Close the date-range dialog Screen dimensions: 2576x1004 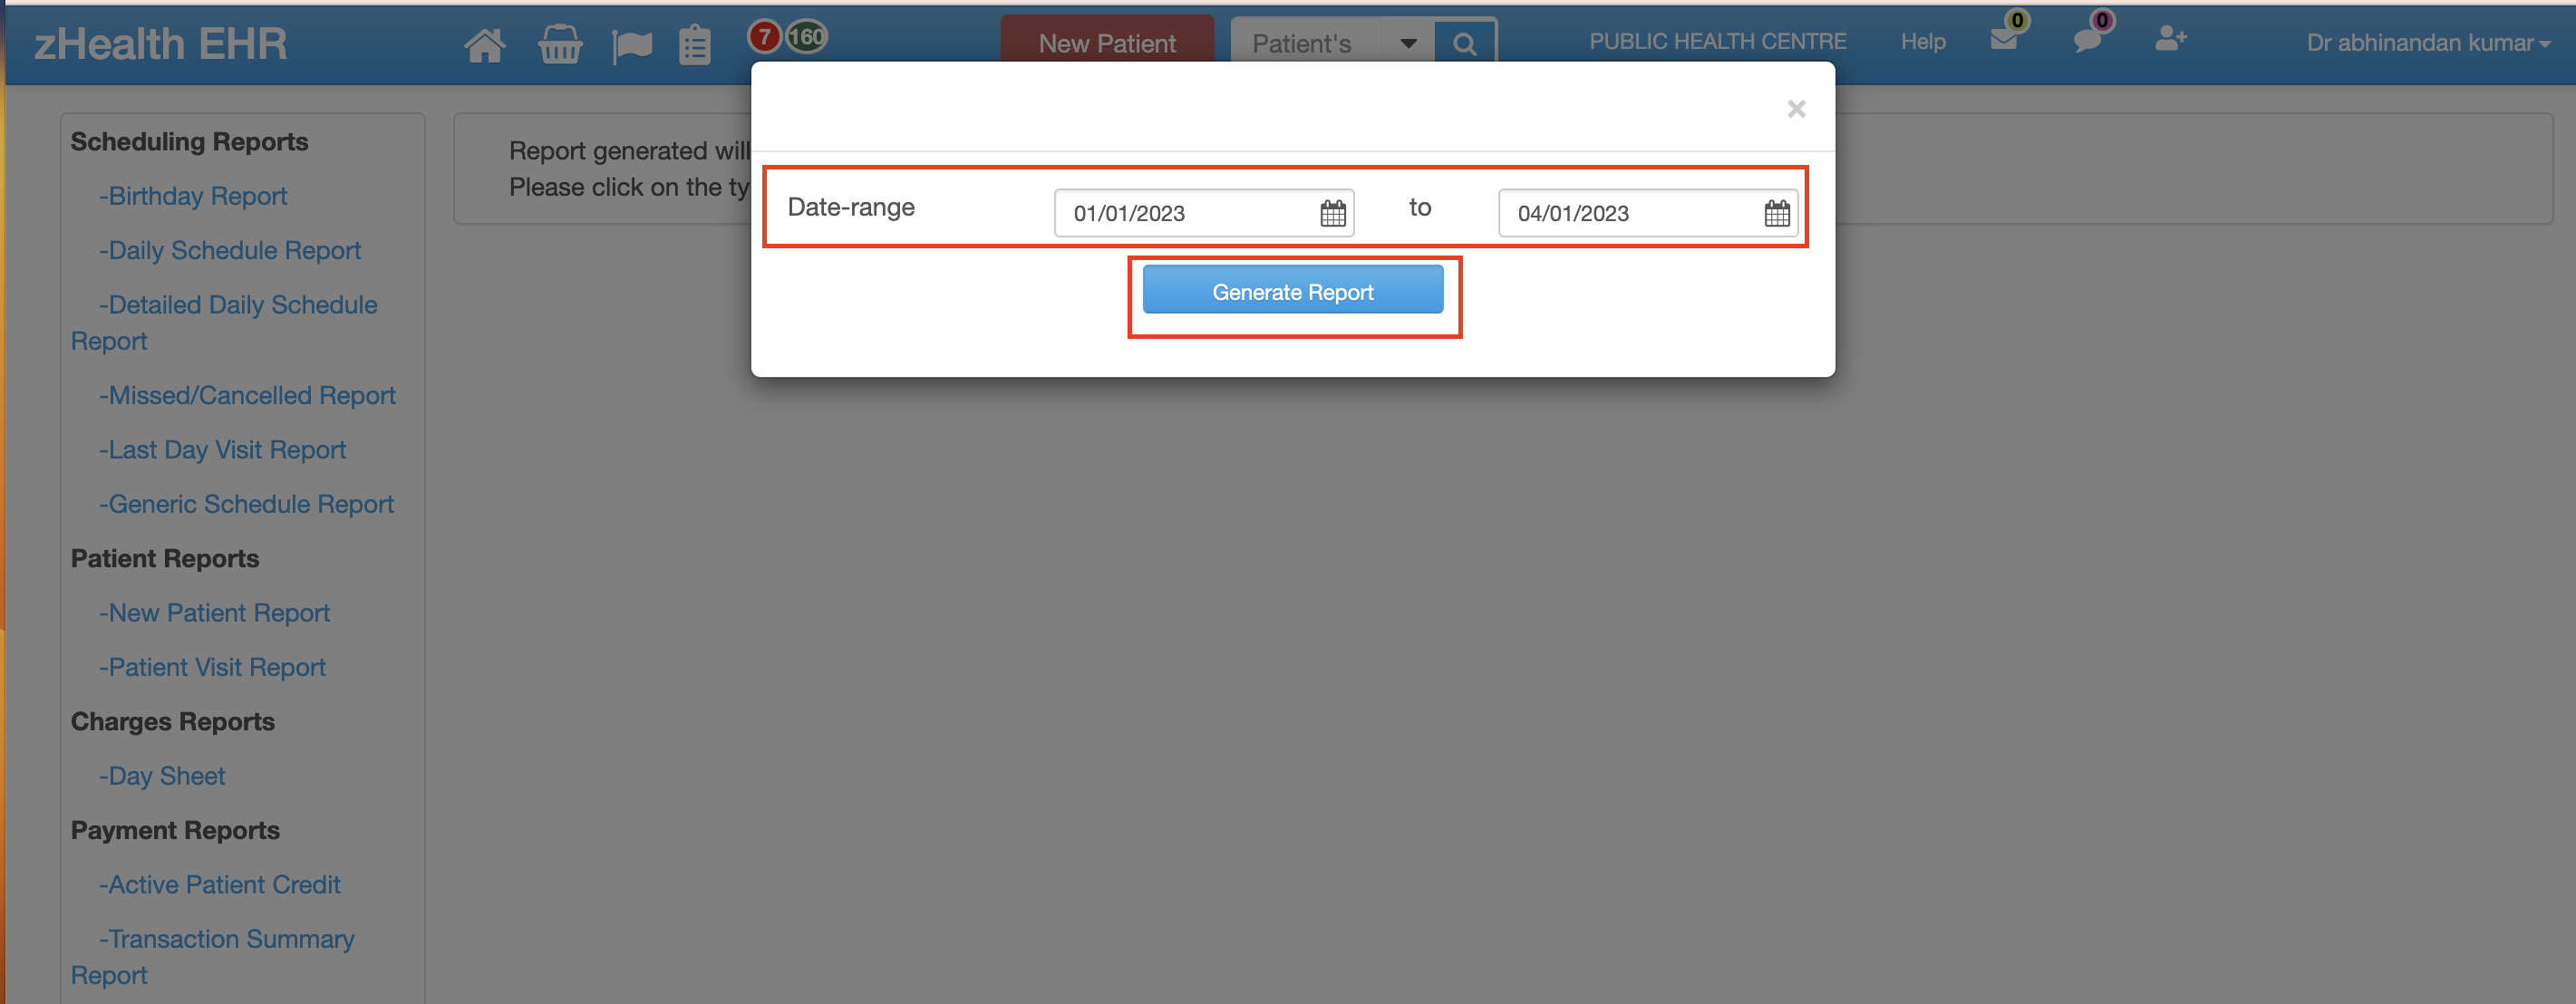1796,109
